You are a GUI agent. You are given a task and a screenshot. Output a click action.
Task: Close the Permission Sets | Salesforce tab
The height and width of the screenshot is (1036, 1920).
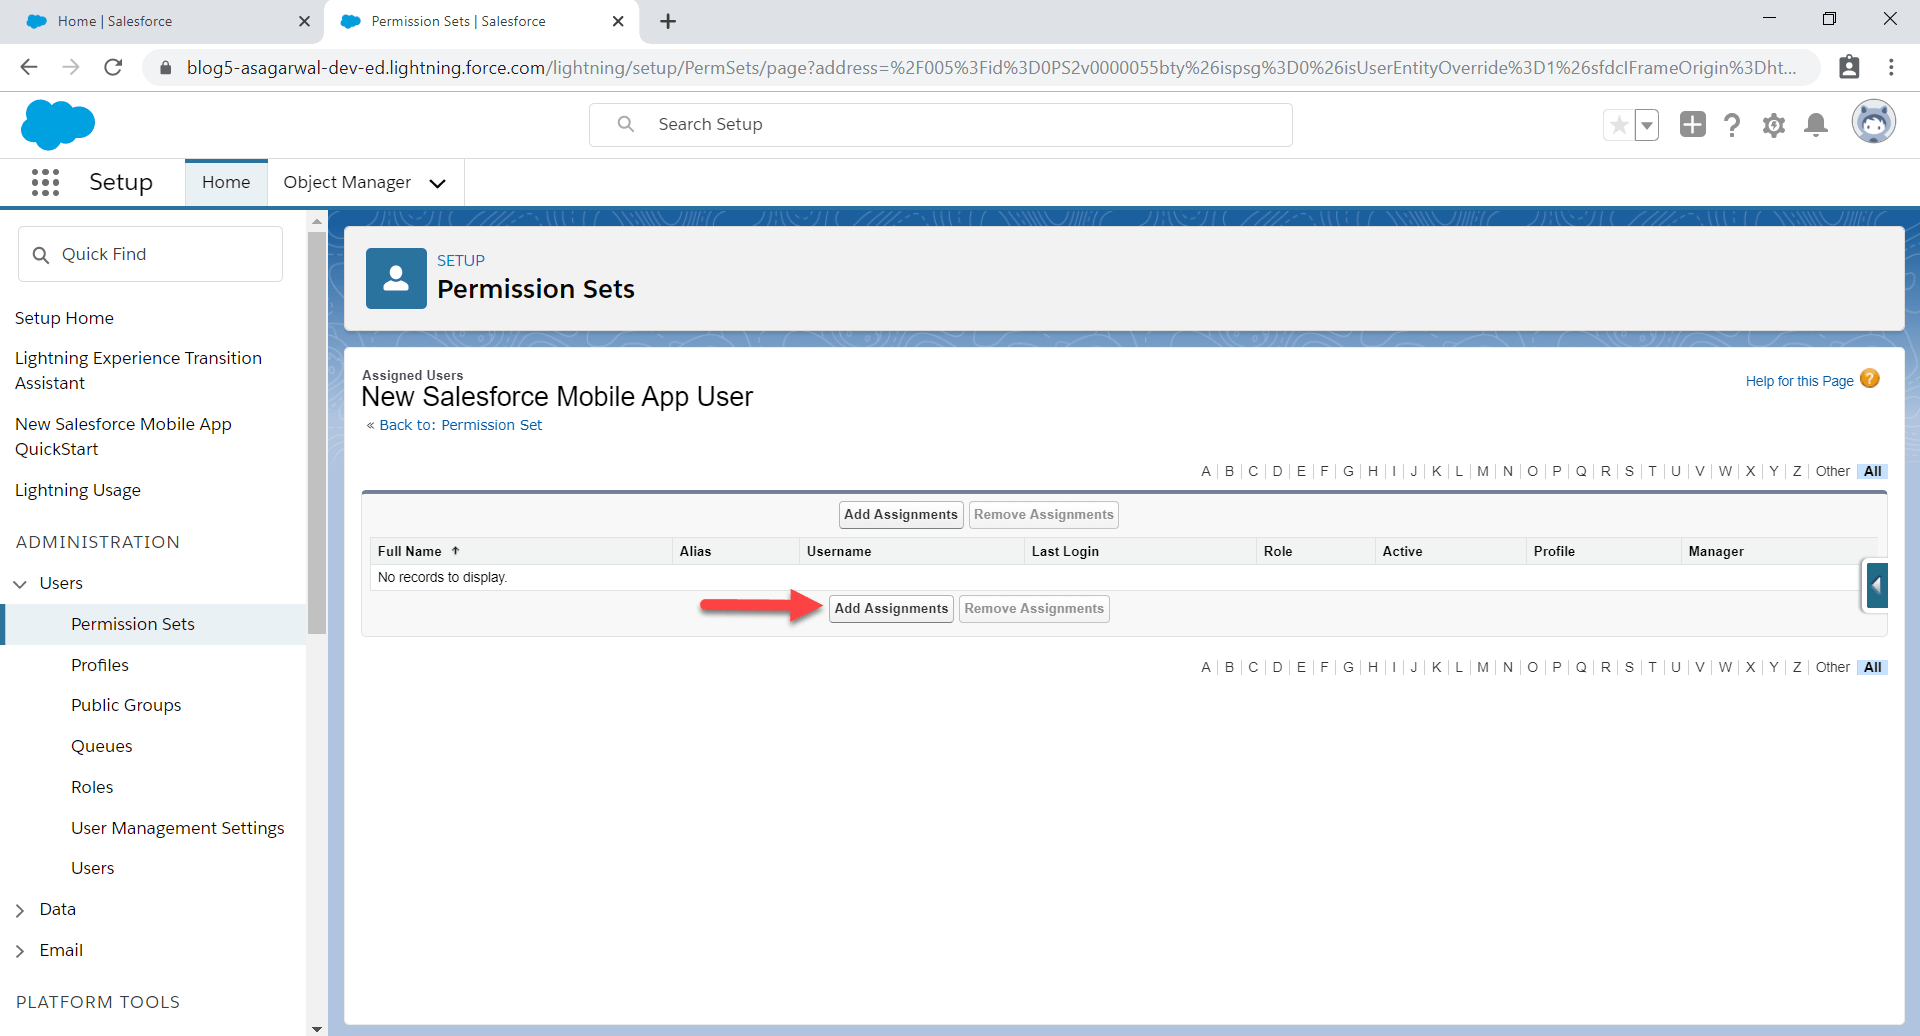coord(618,21)
